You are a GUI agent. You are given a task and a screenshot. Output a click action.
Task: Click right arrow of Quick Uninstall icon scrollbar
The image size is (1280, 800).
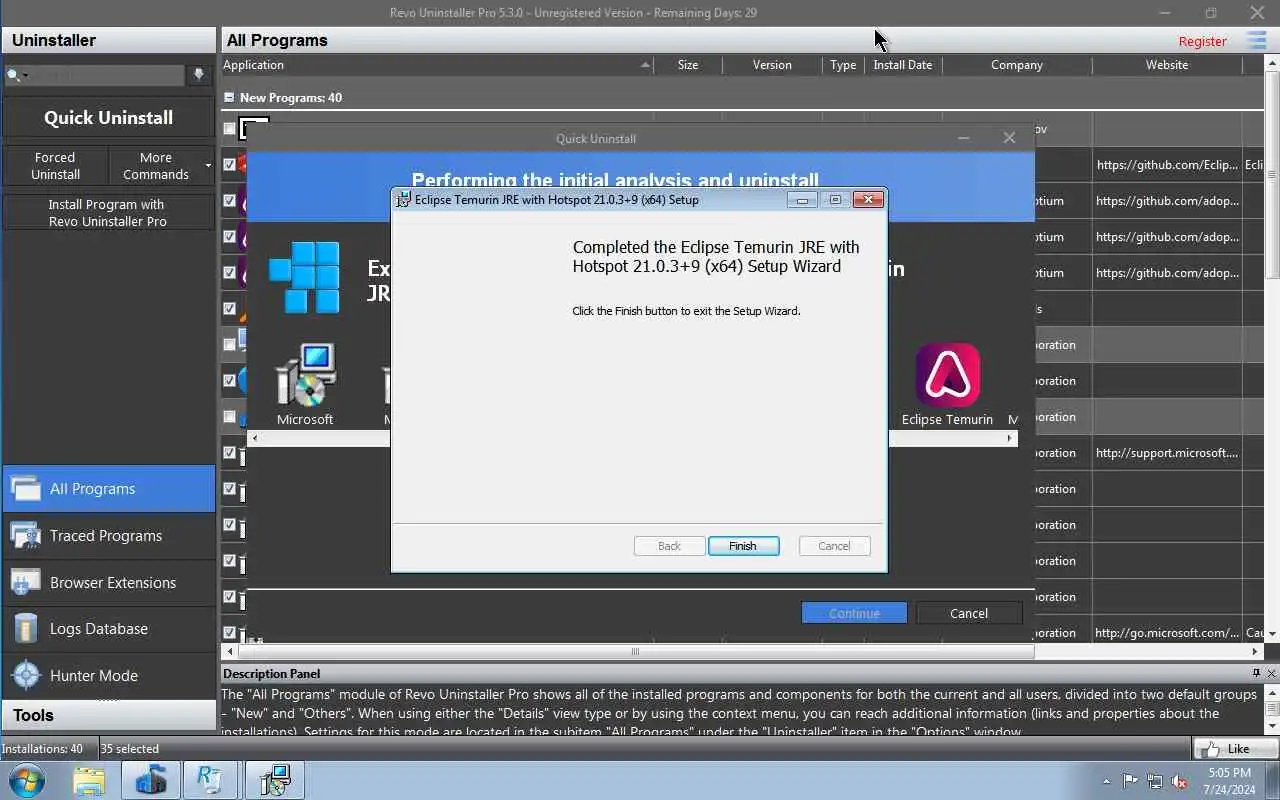pyautogui.click(x=1010, y=438)
